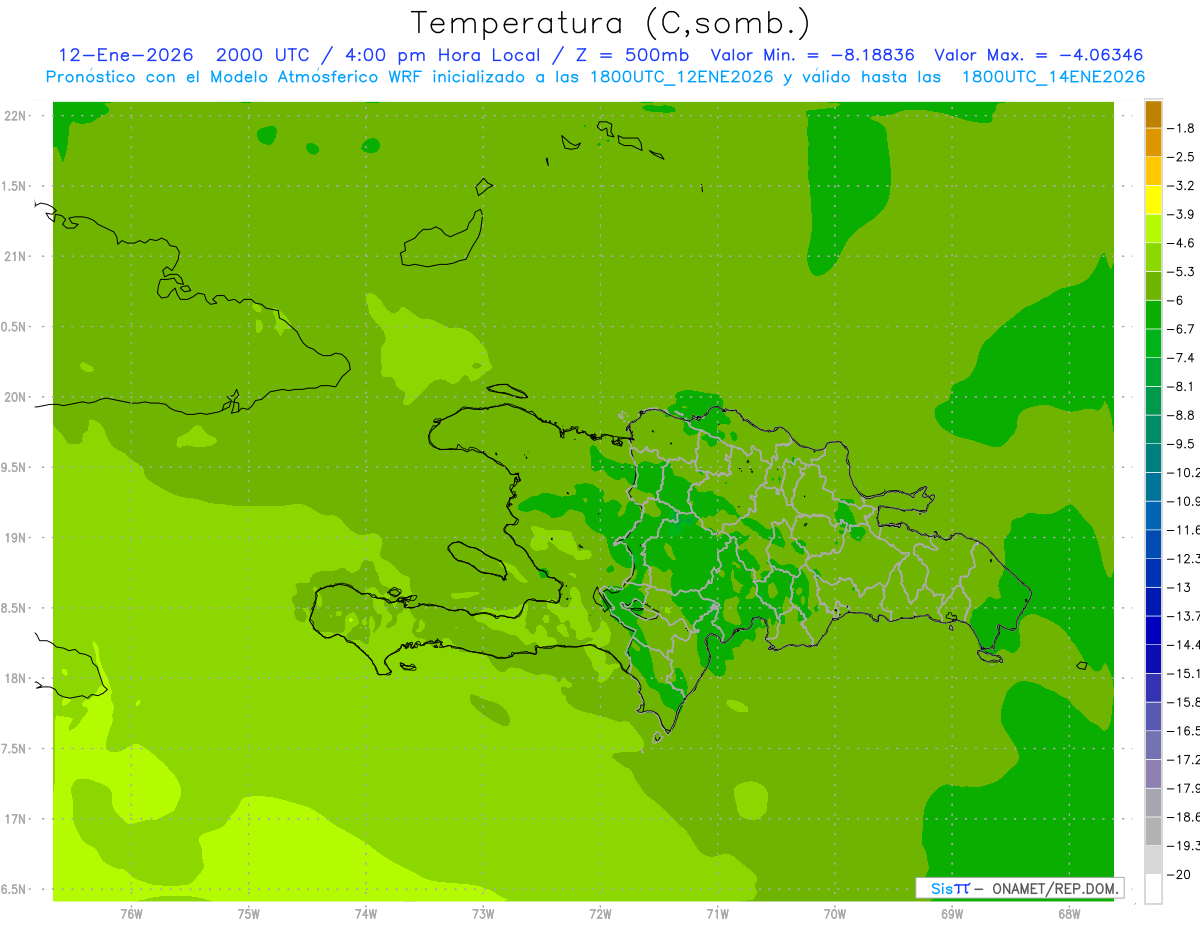Click the 17N latitude label
This screenshot has height=927, width=1200.
(x=17, y=819)
